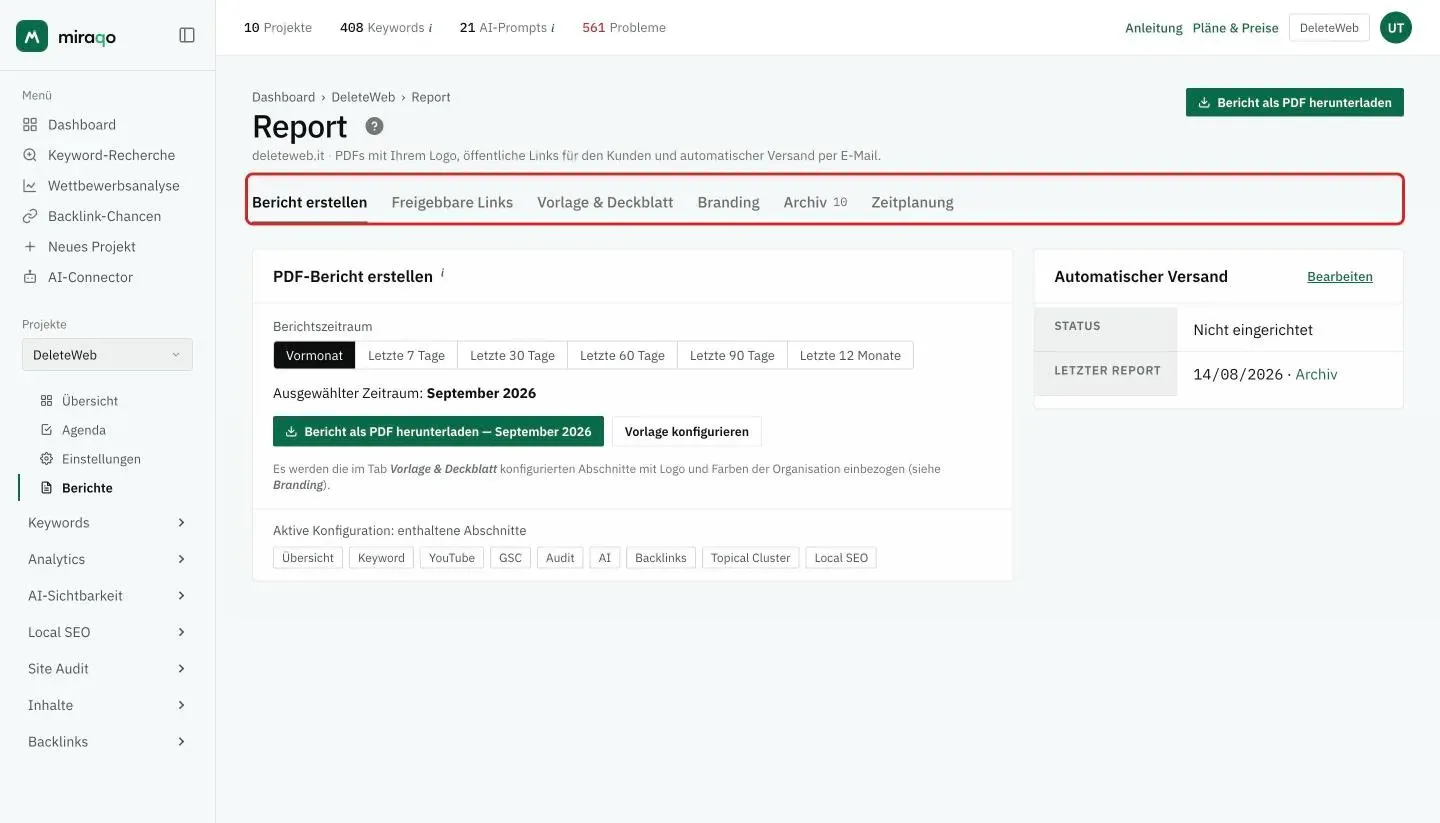Open the Branding tab

728,202
